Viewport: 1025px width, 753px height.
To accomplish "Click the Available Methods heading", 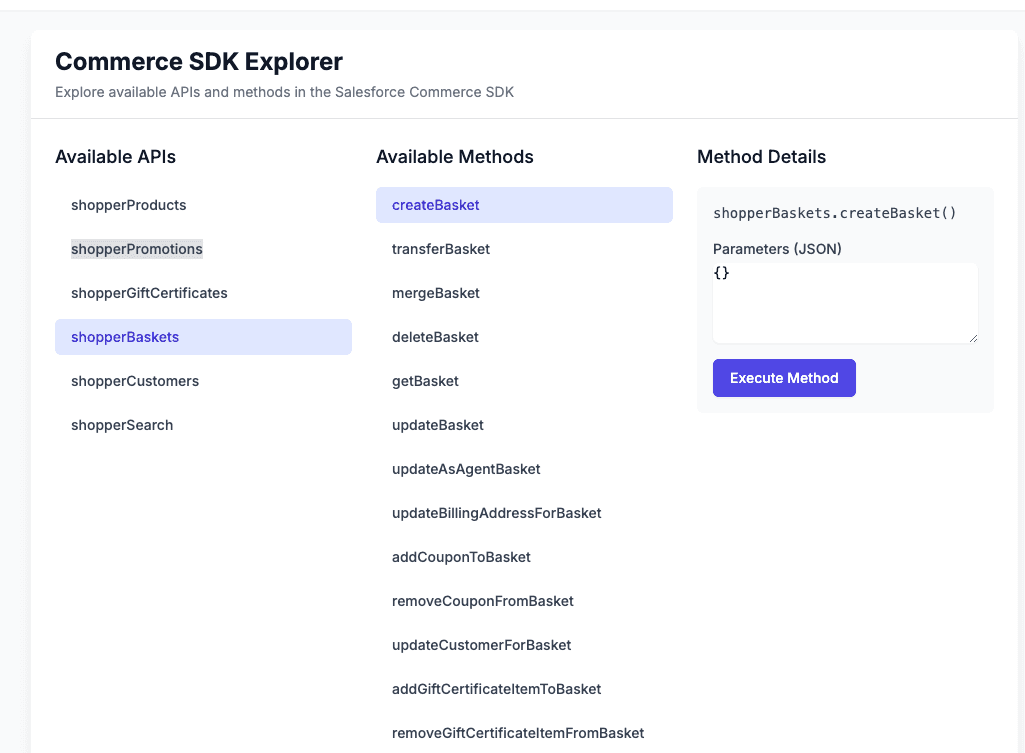I will [455, 157].
